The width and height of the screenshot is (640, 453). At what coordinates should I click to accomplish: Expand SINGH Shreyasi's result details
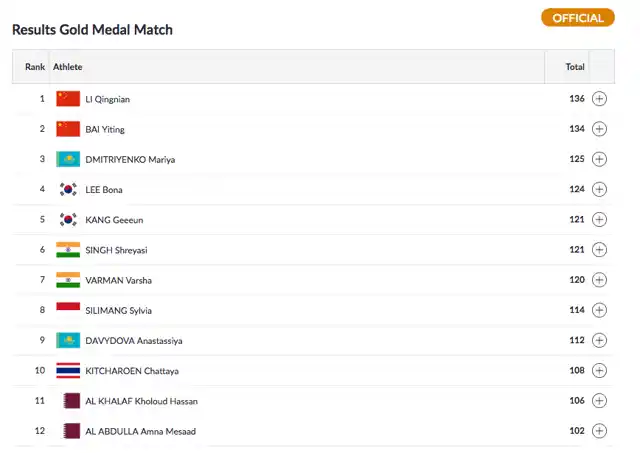(x=599, y=250)
